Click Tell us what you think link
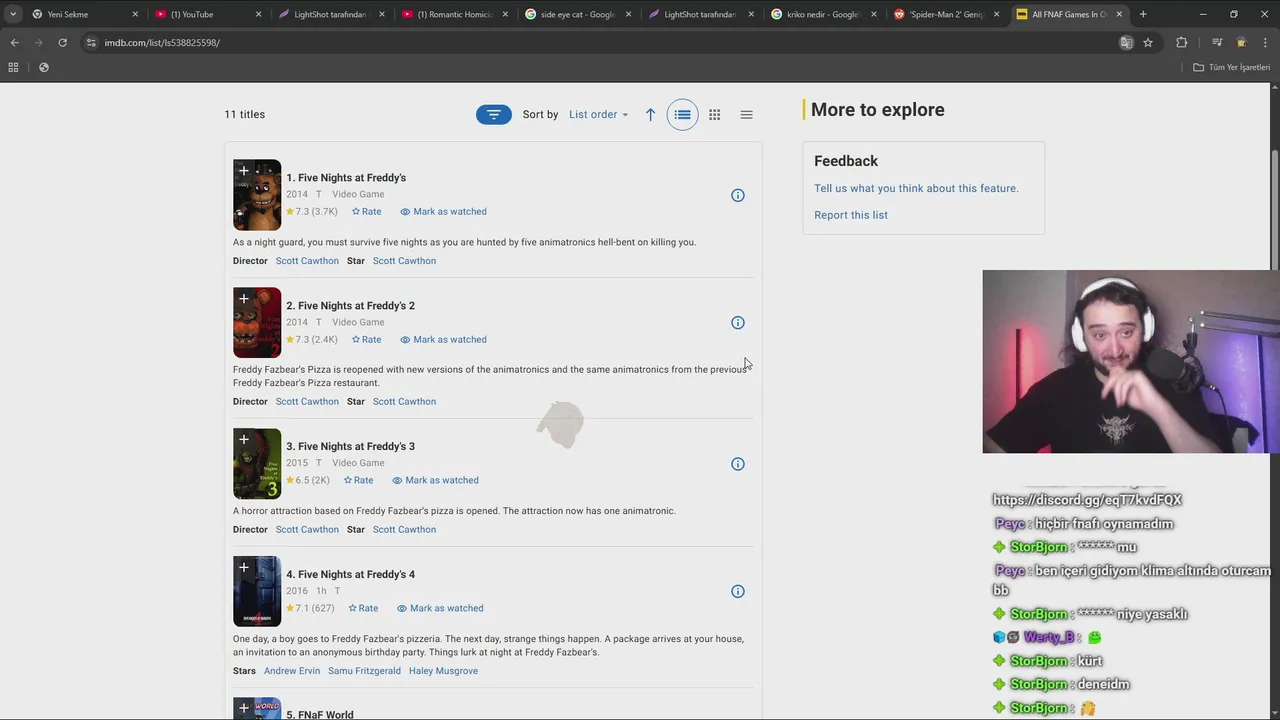Screen dimensions: 1280x720 916,188
